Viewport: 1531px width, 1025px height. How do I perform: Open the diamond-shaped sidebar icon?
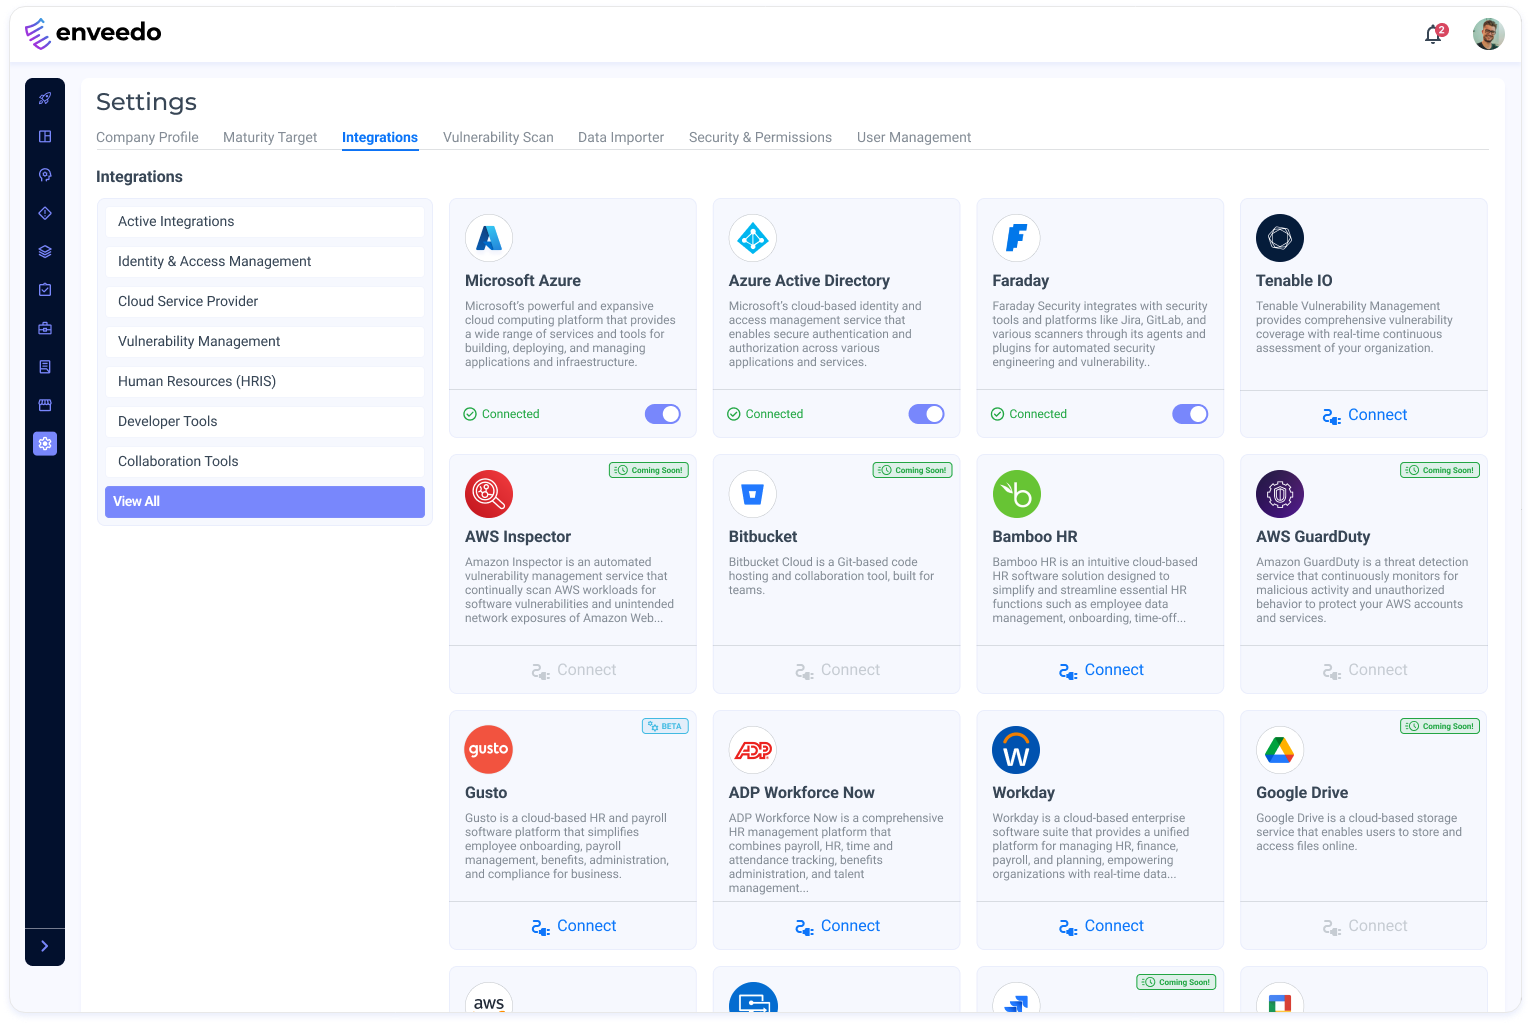(45, 213)
